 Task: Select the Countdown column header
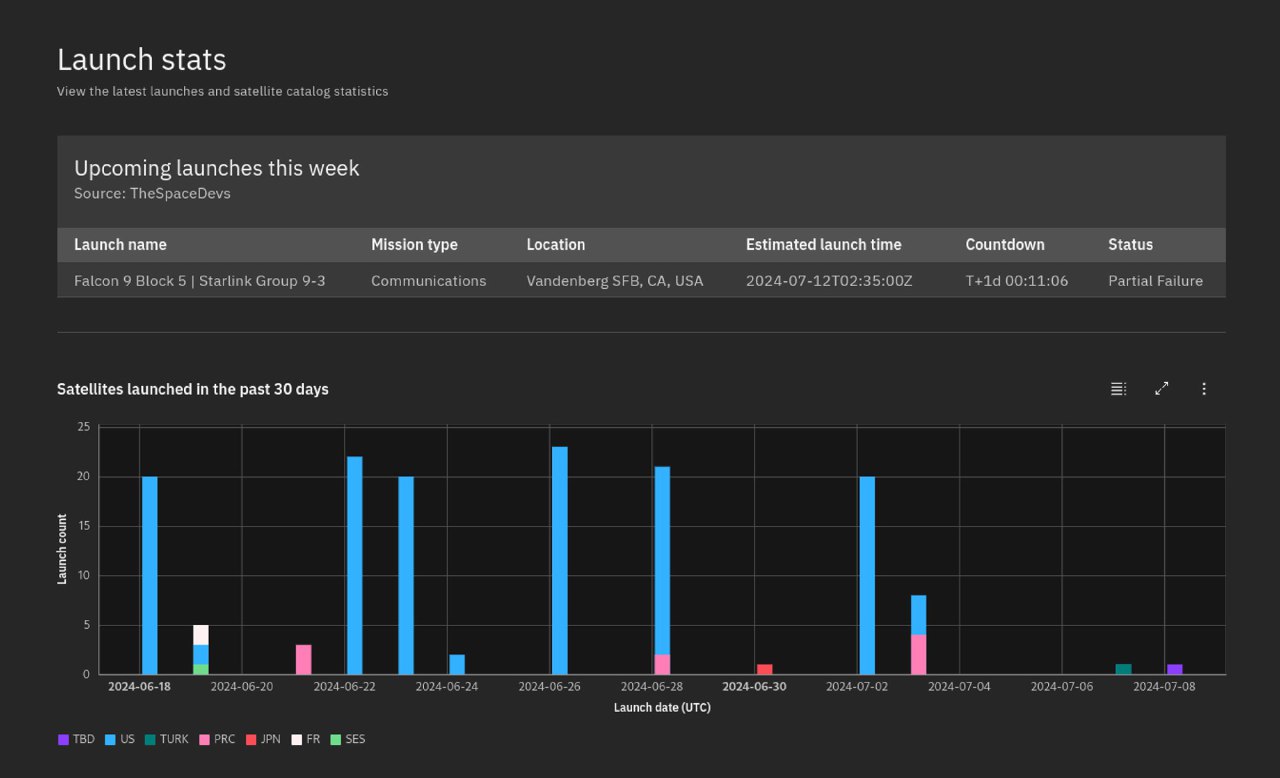click(1004, 245)
